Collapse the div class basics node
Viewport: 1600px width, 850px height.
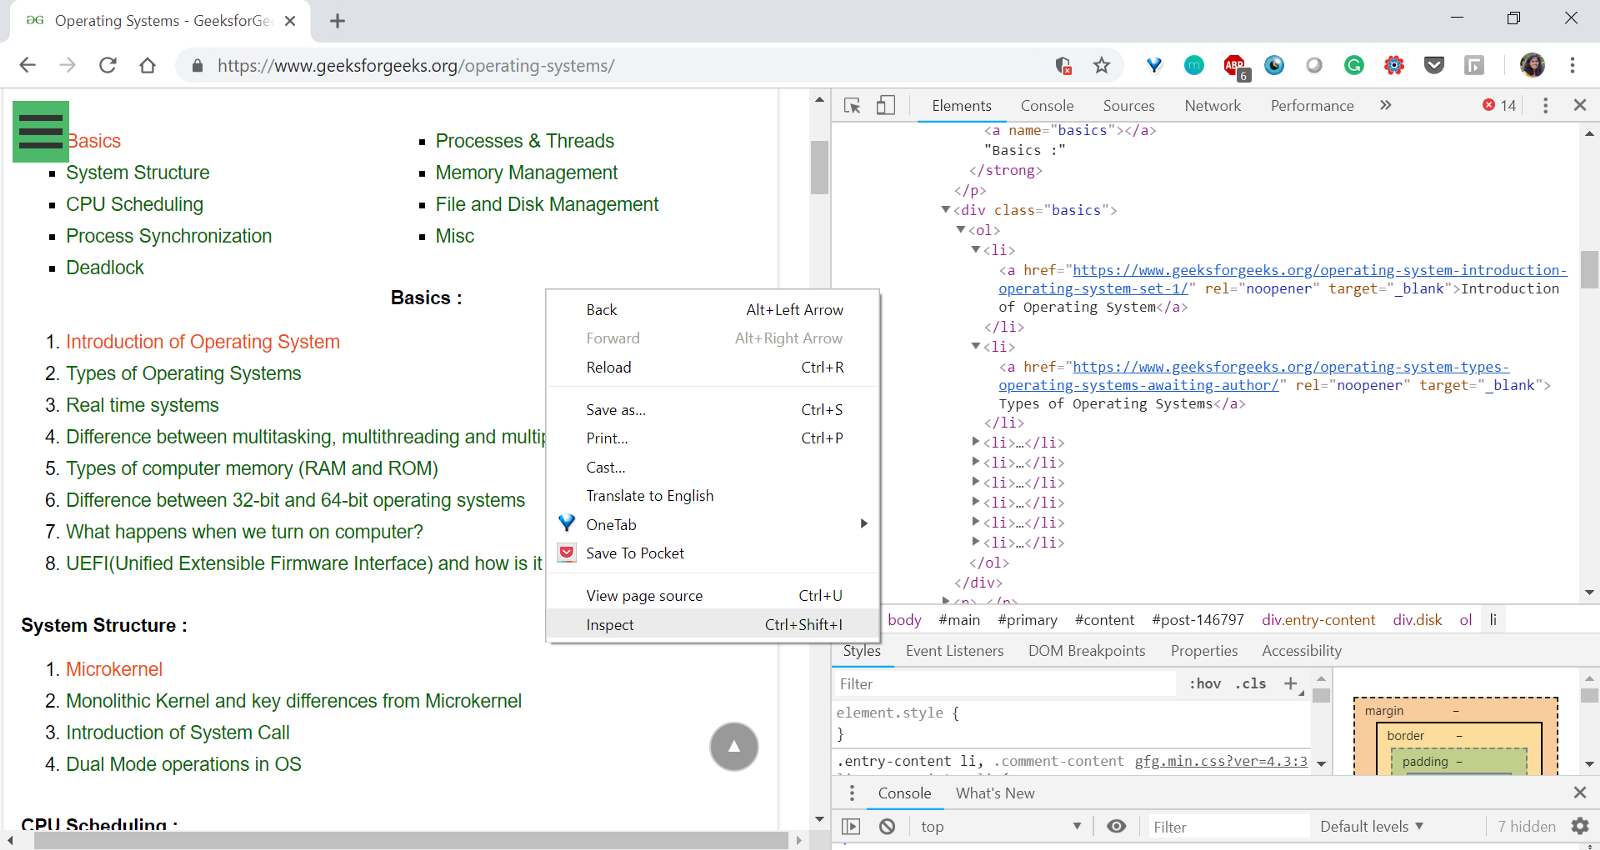click(x=946, y=210)
